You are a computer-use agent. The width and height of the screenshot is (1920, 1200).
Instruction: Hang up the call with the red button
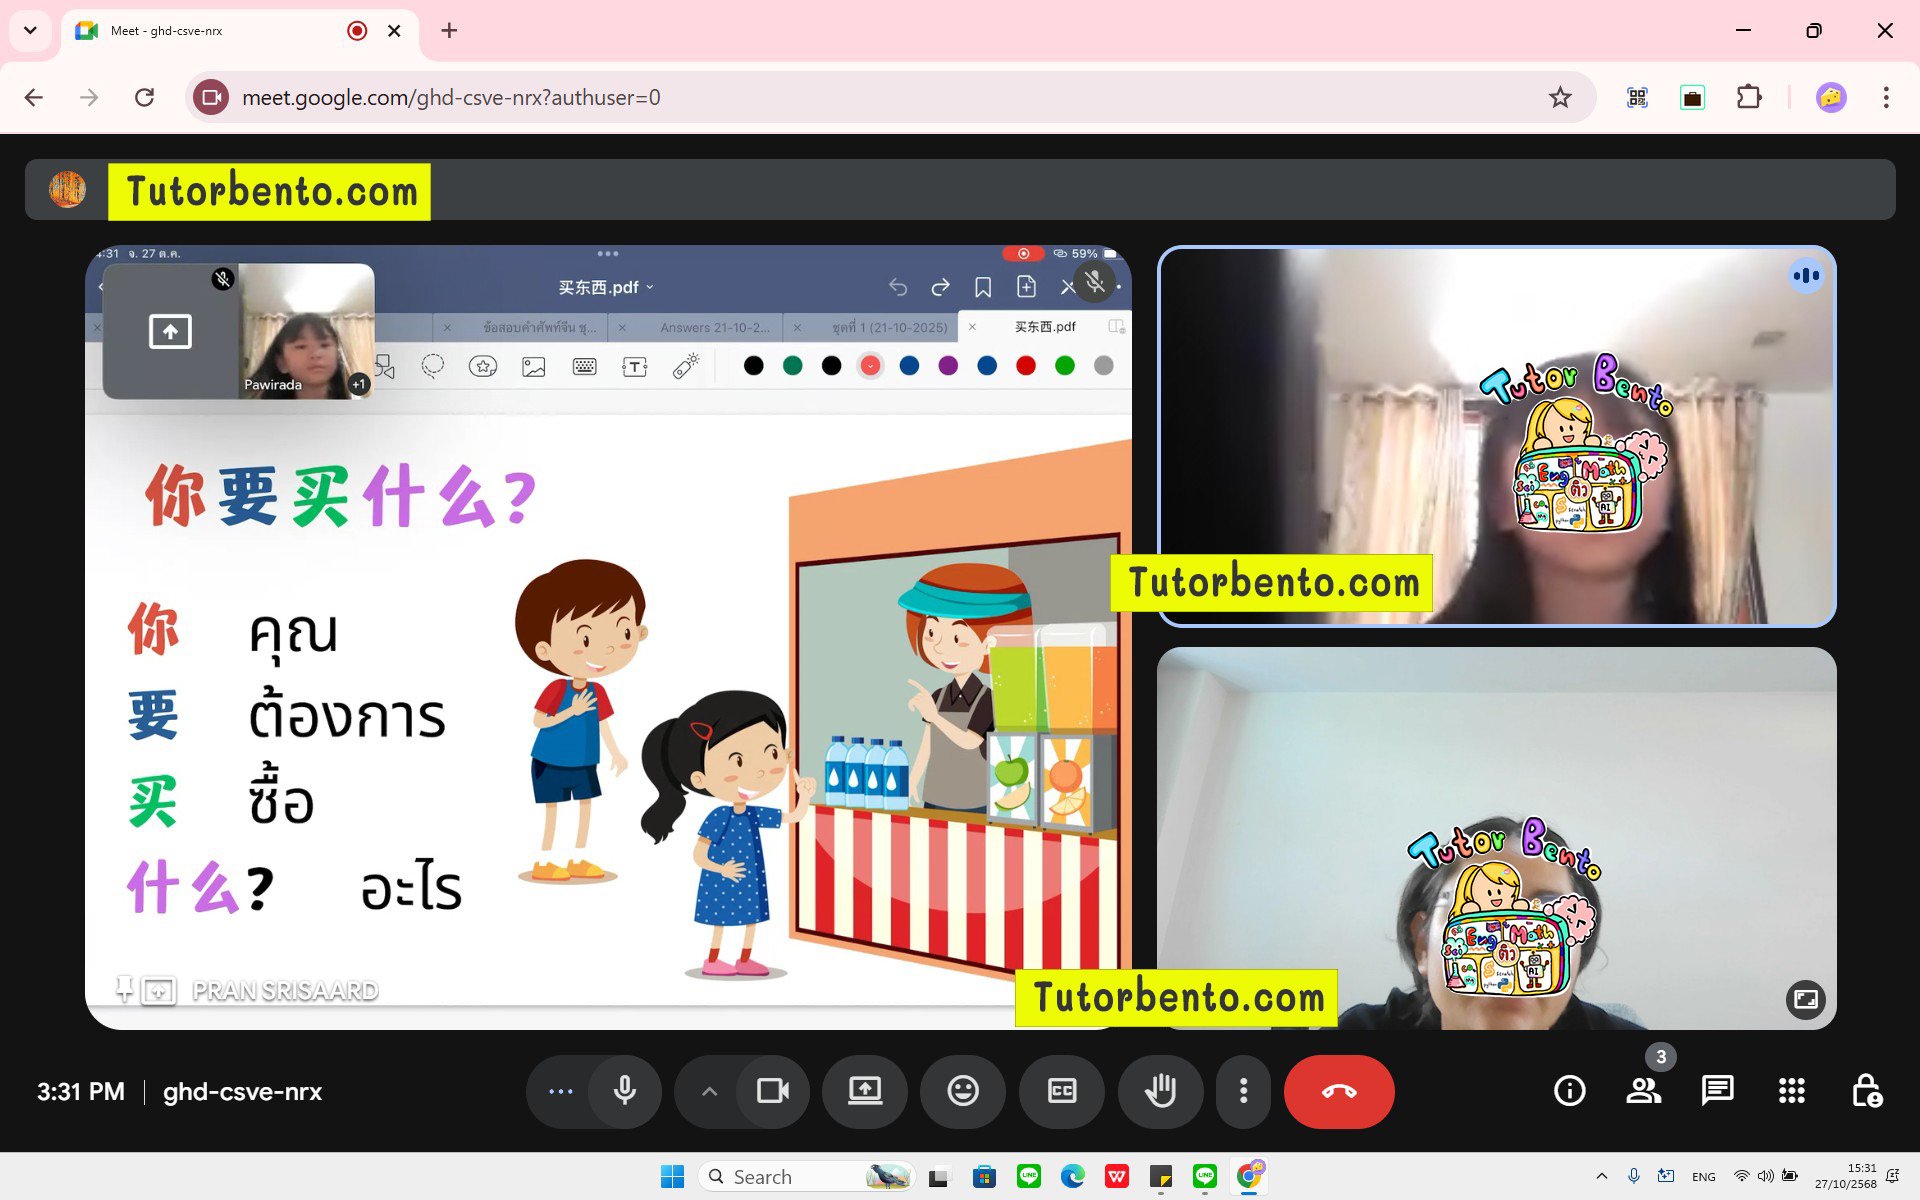pyautogui.click(x=1339, y=1092)
